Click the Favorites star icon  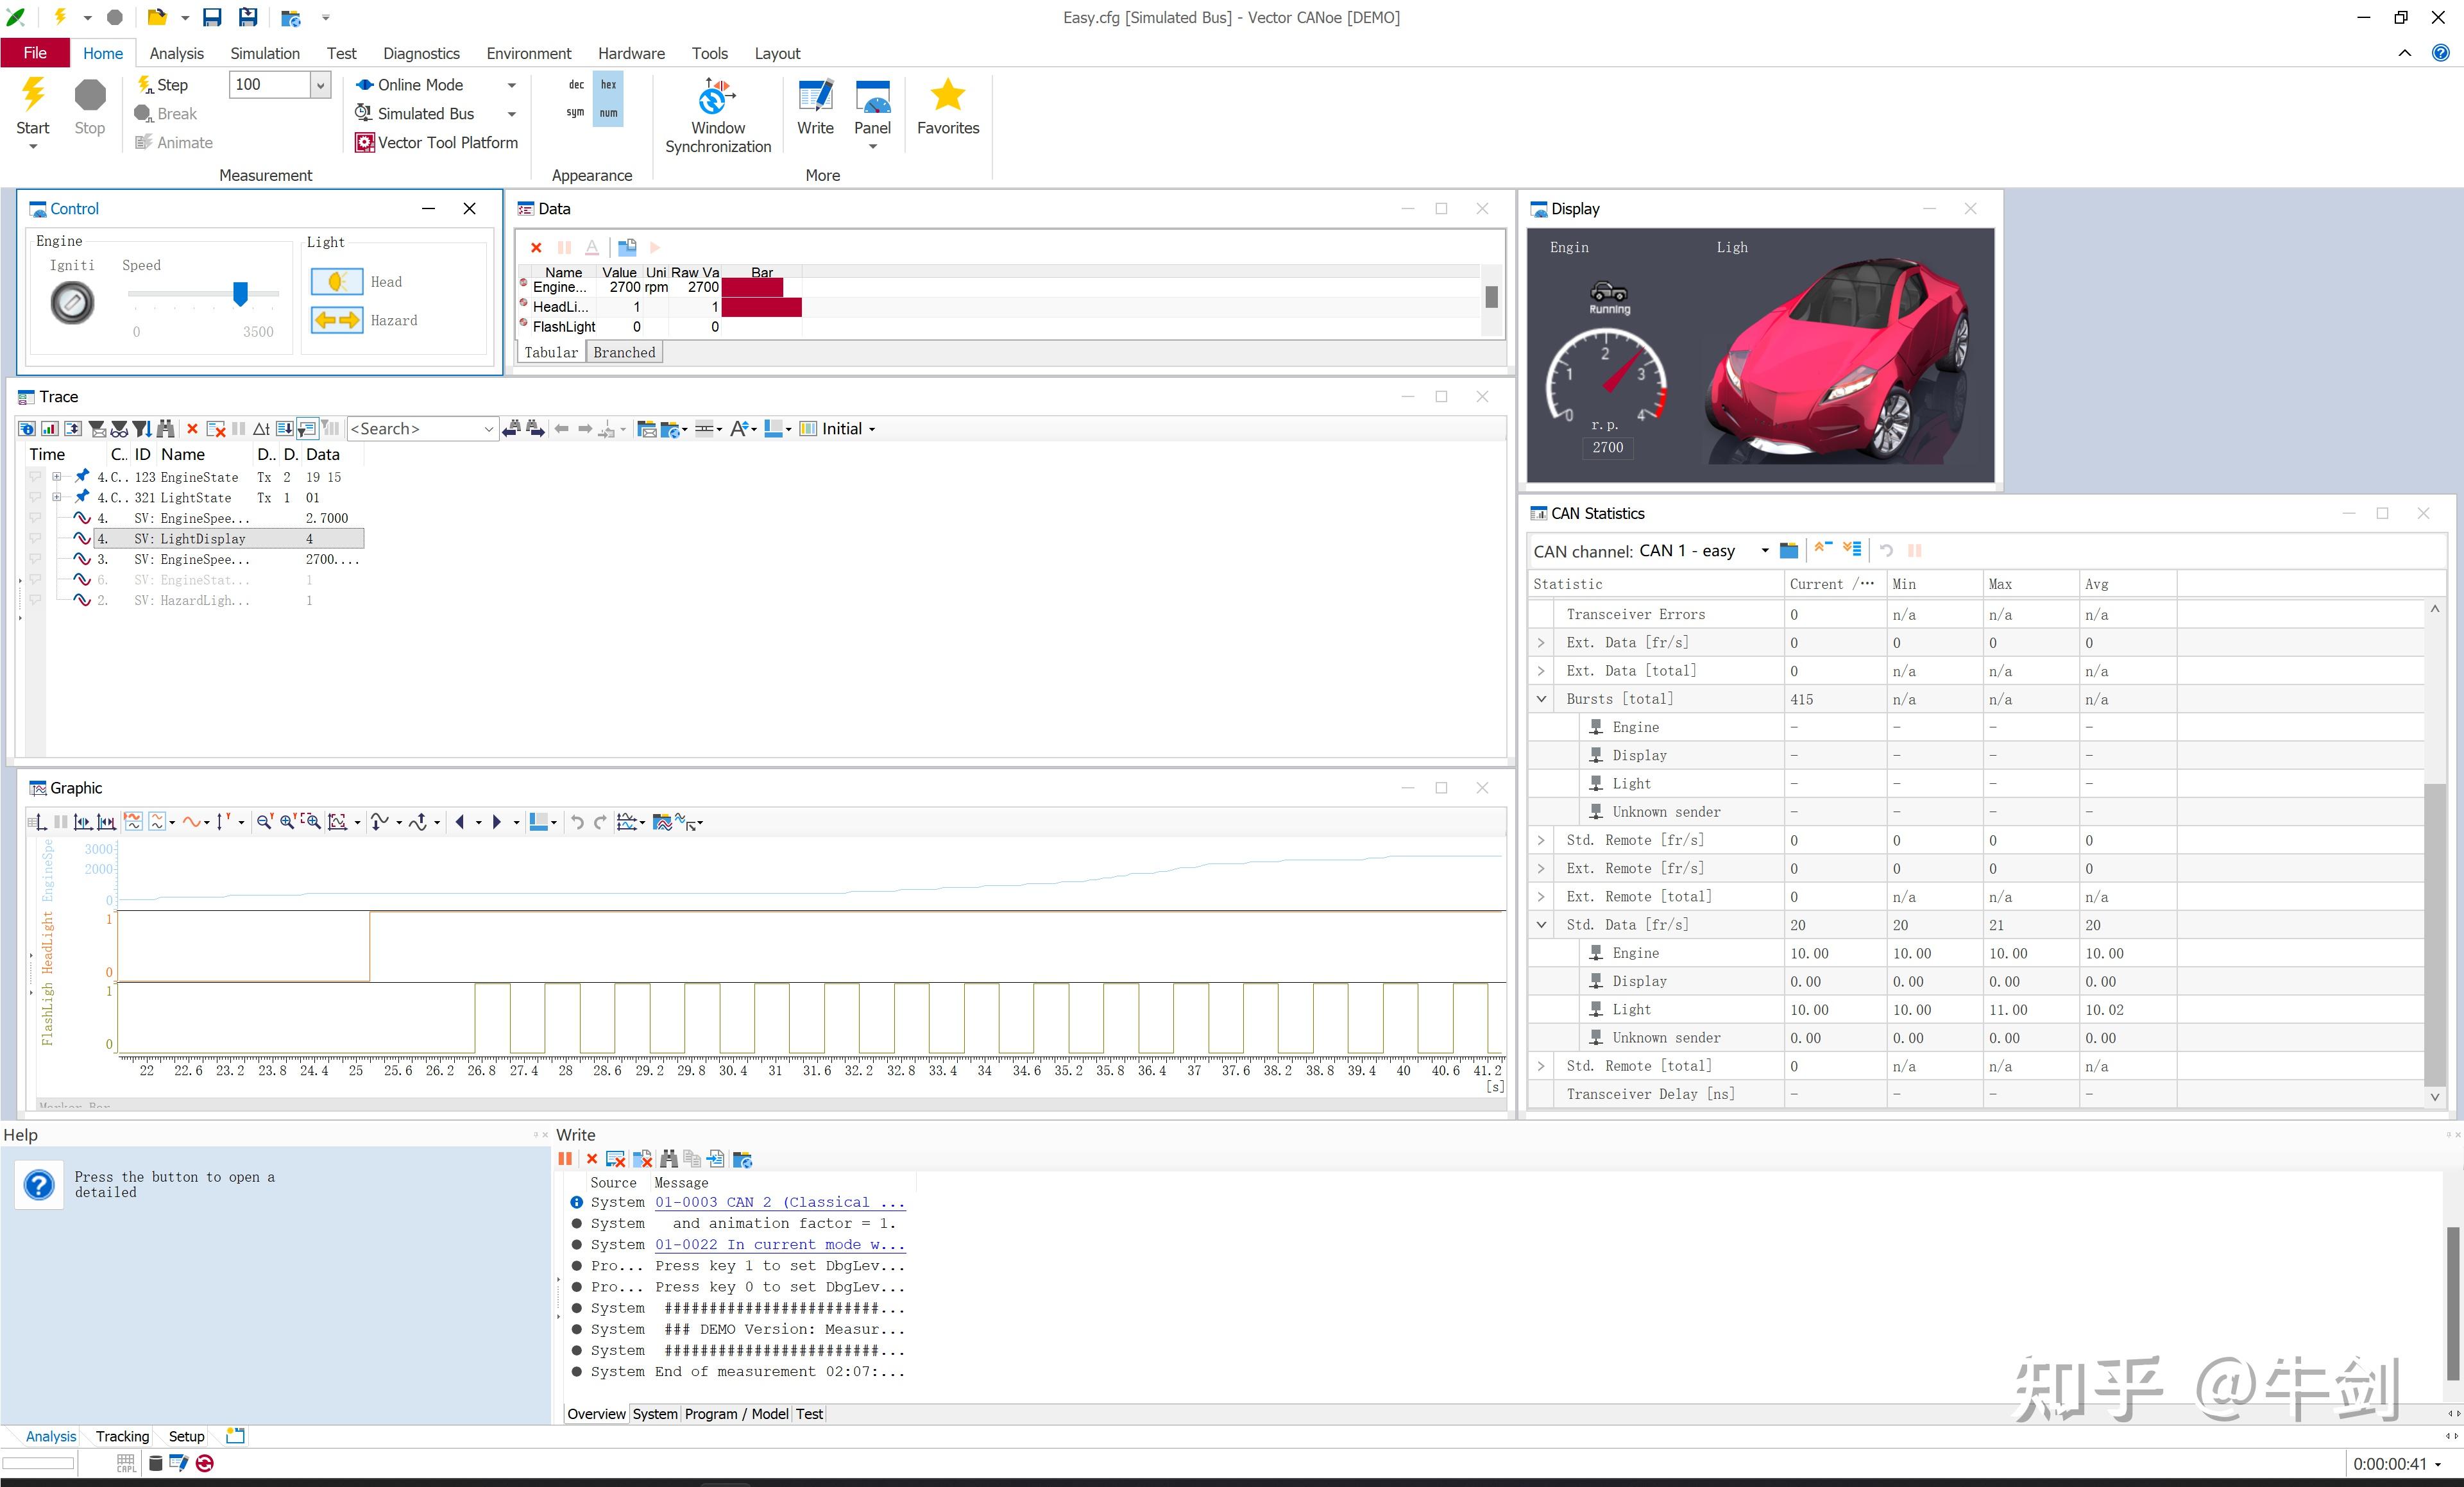(x=947, y=95)
